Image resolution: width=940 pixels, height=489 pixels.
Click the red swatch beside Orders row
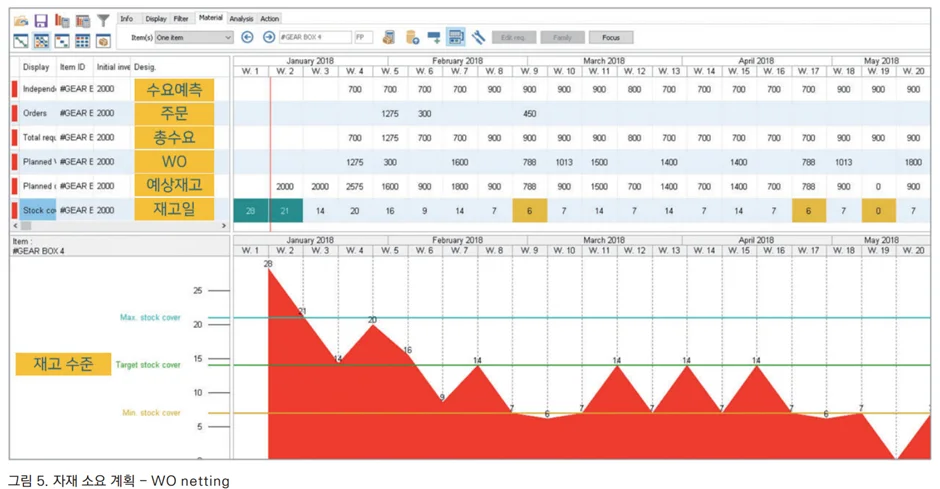pyautogui.click(x=14, y=114)
